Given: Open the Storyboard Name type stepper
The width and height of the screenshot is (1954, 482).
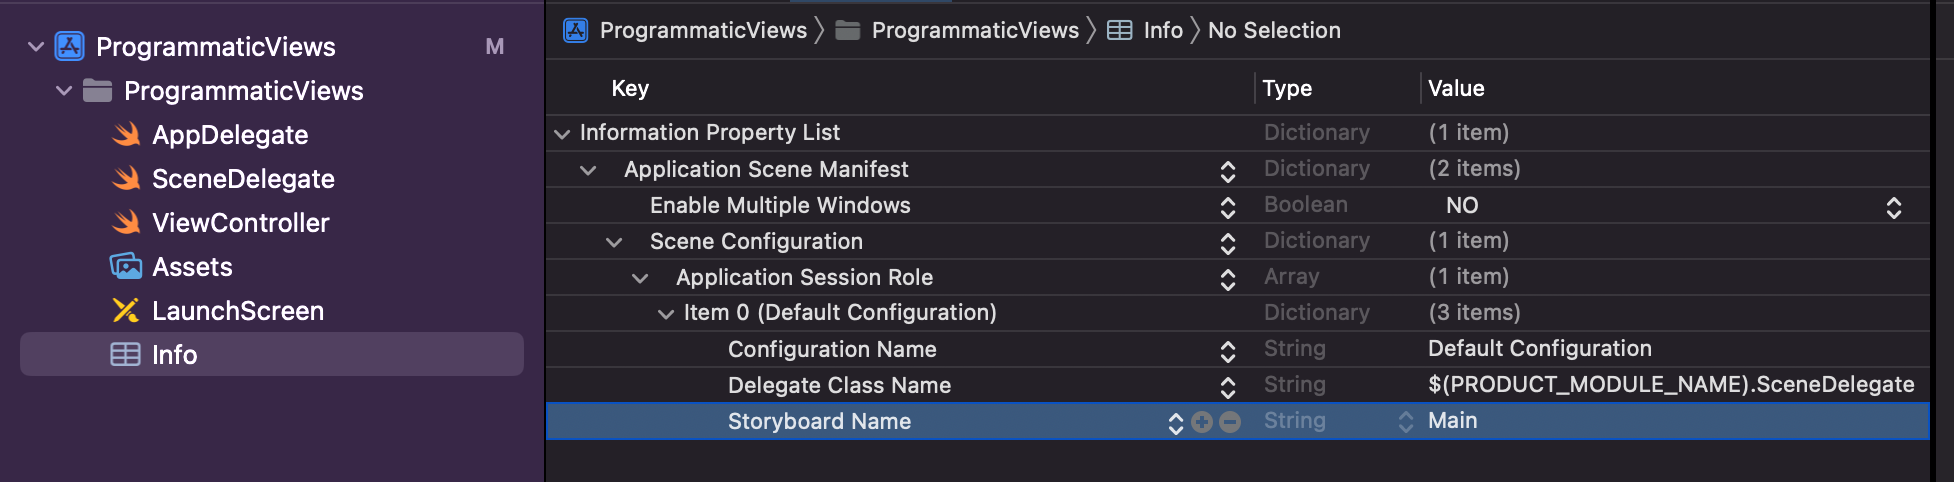Looking at the screenshot, I should [1406, 422].
